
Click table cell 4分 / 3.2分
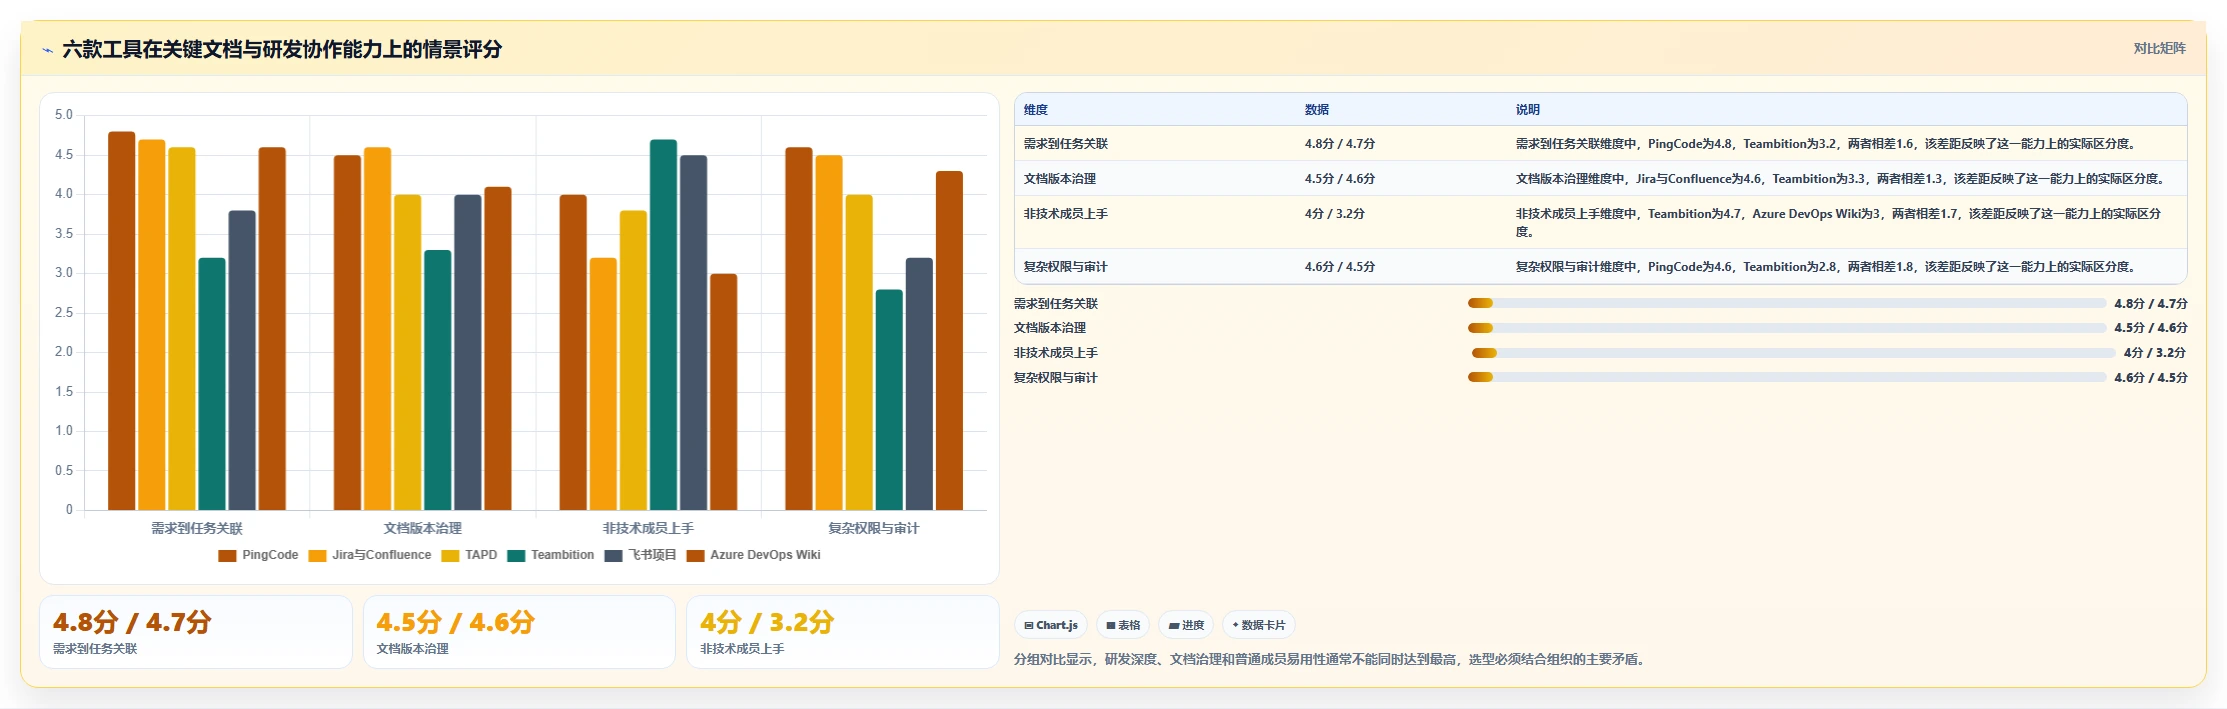1335,214
